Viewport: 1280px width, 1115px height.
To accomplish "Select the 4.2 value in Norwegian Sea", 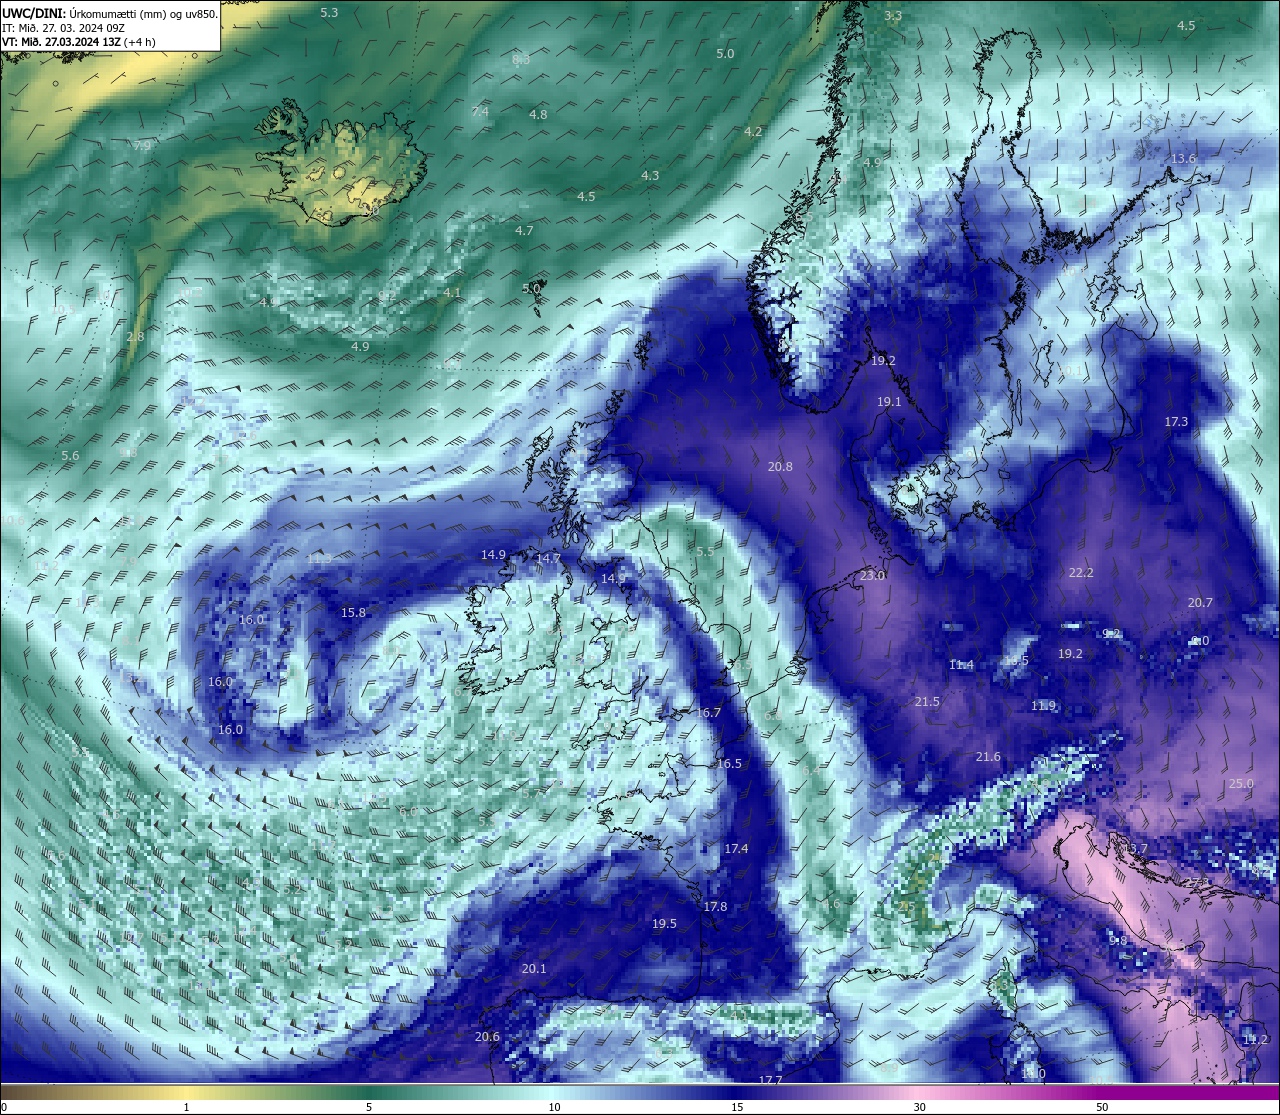I will (x=753, y=132).
